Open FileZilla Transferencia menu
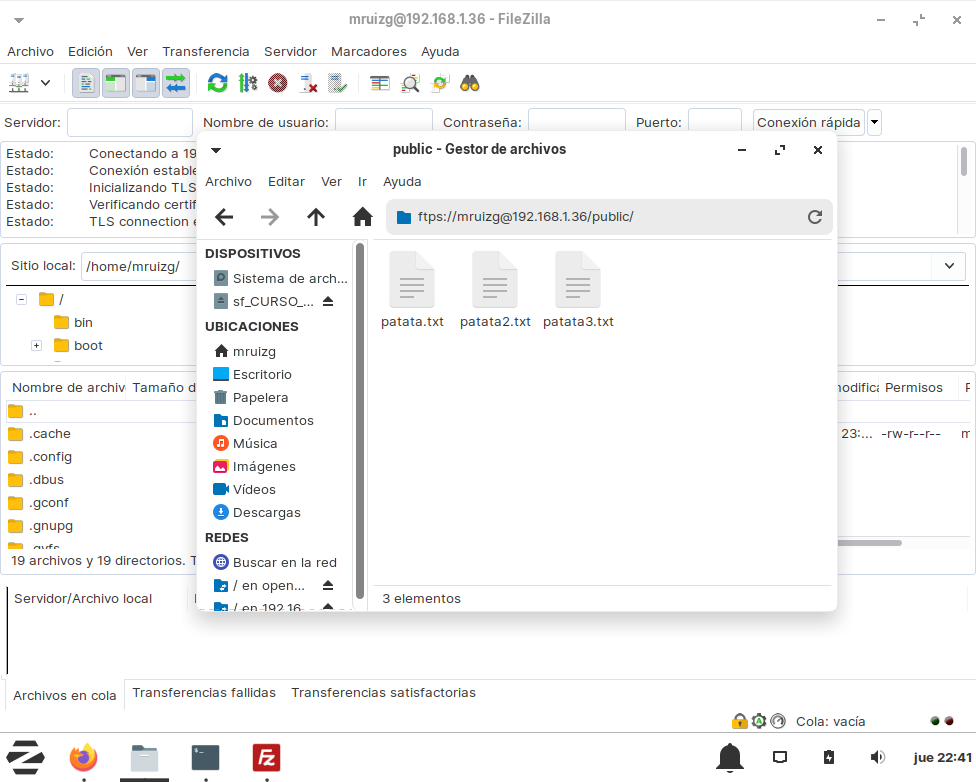 coord(205,51)
